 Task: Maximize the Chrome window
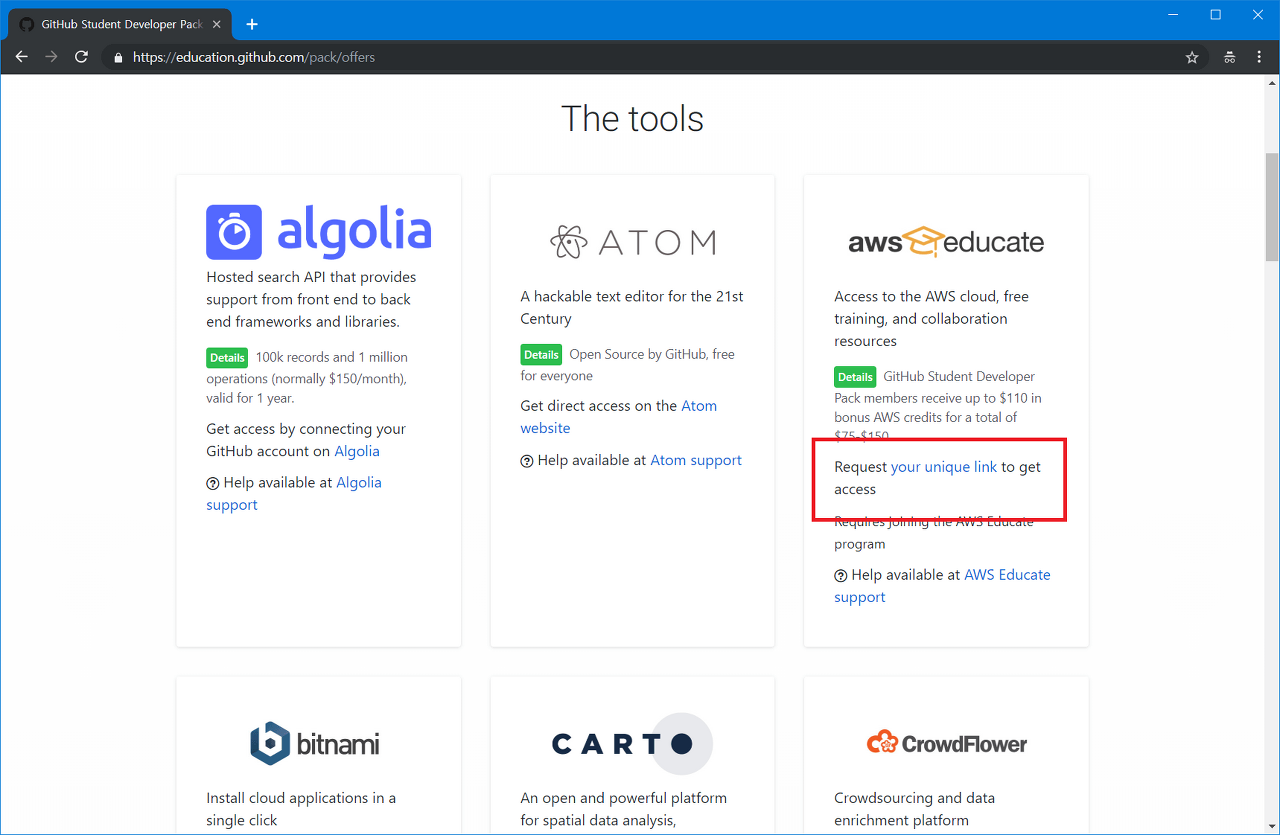[1215, 14]
